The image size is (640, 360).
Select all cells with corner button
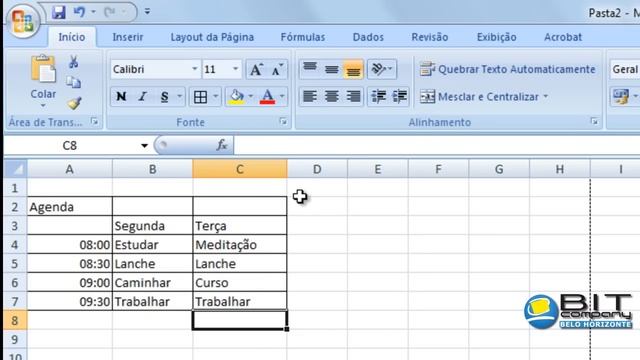(x=16, y=169)
